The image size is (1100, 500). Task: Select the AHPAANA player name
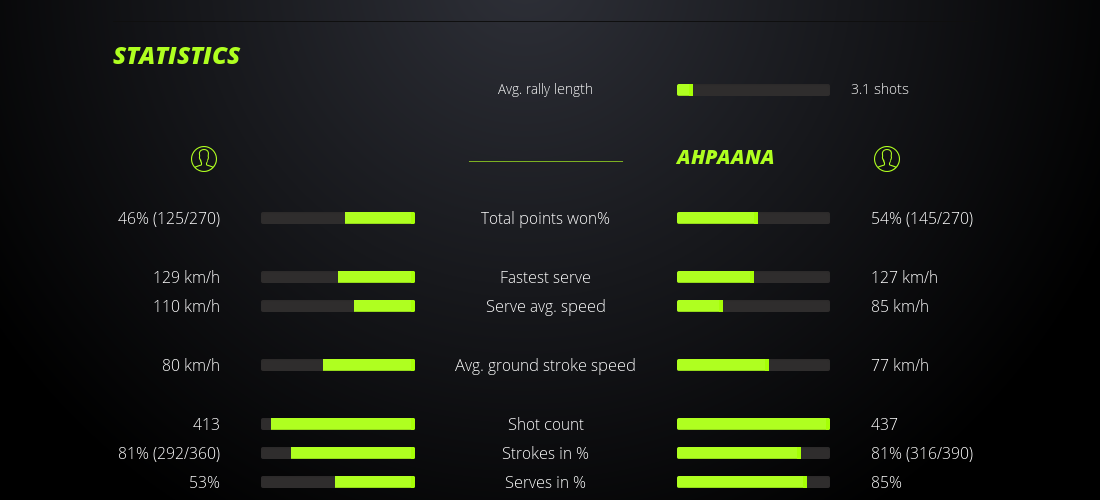[725, 158]
